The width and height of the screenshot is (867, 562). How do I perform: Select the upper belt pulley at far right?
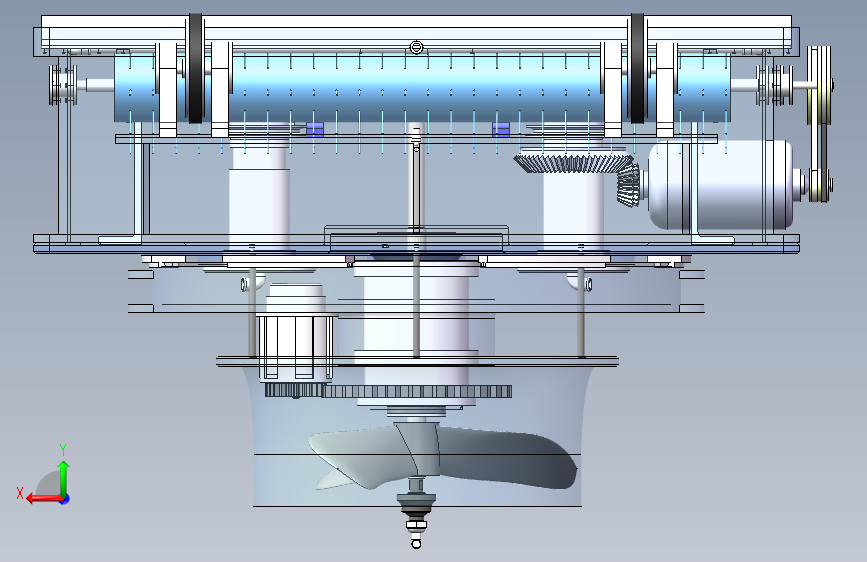[819, 83]
